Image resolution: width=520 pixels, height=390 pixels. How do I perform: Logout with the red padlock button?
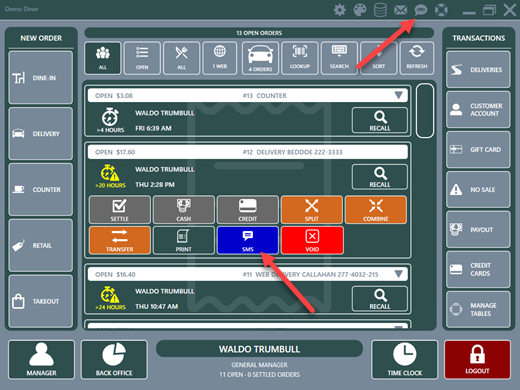pyautogui.click(x=477, y=360)
